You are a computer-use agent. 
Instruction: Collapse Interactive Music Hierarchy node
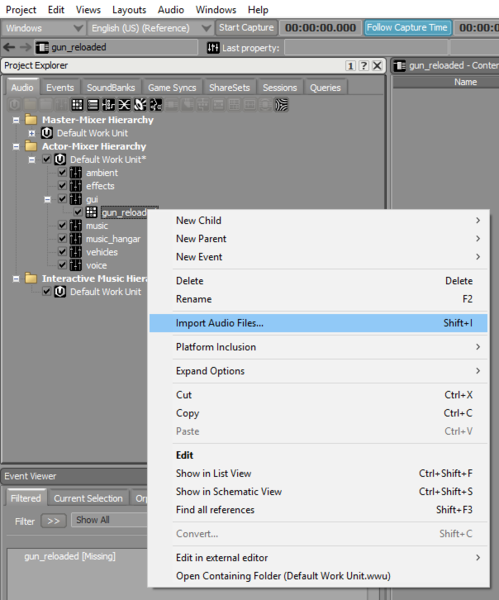pos(16,279)
